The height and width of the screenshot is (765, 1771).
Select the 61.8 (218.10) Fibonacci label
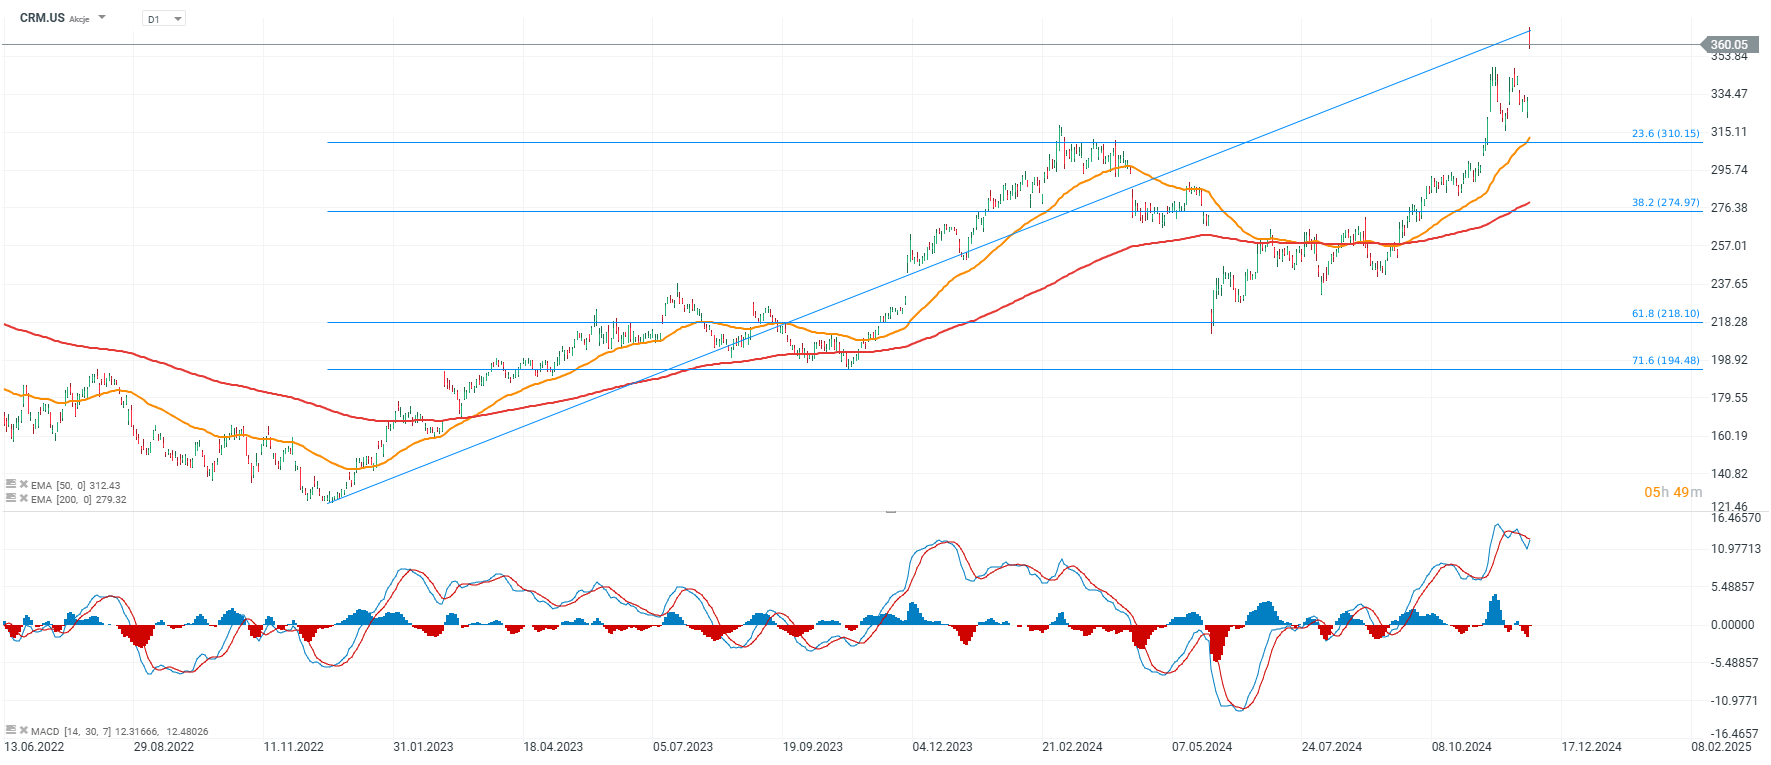1665,313
